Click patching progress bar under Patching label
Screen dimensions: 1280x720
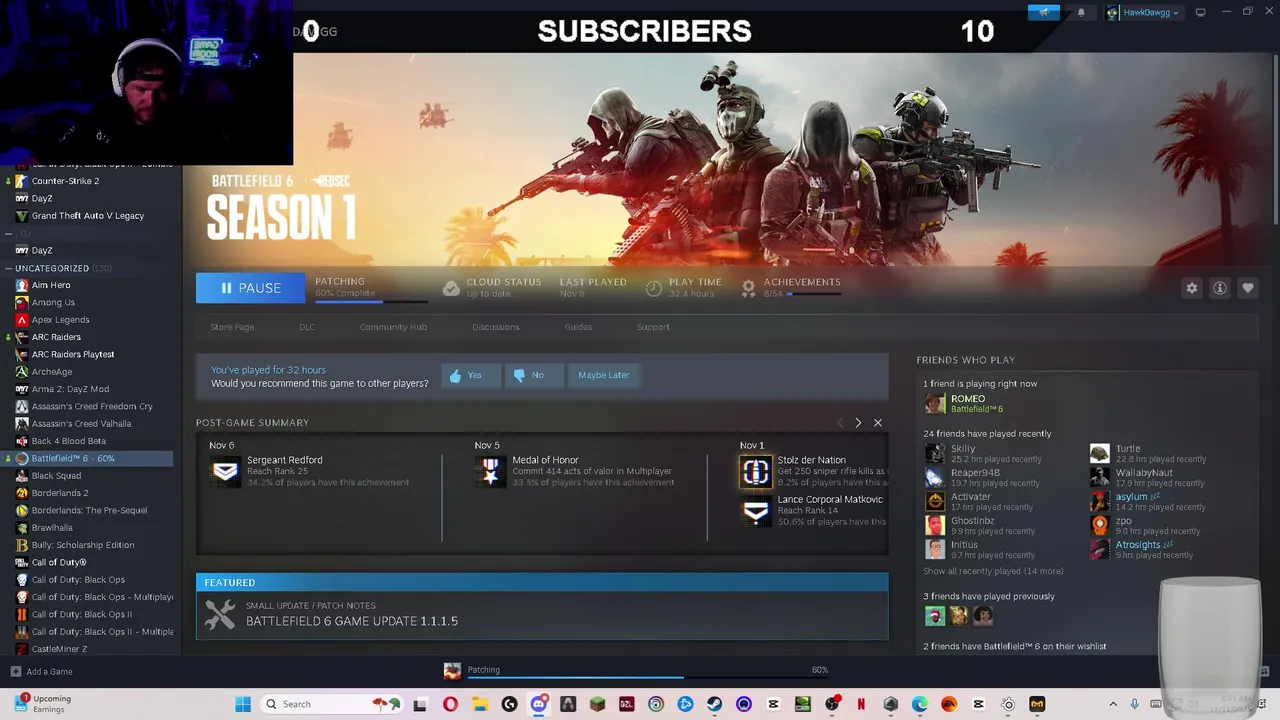tap(371, 300)
